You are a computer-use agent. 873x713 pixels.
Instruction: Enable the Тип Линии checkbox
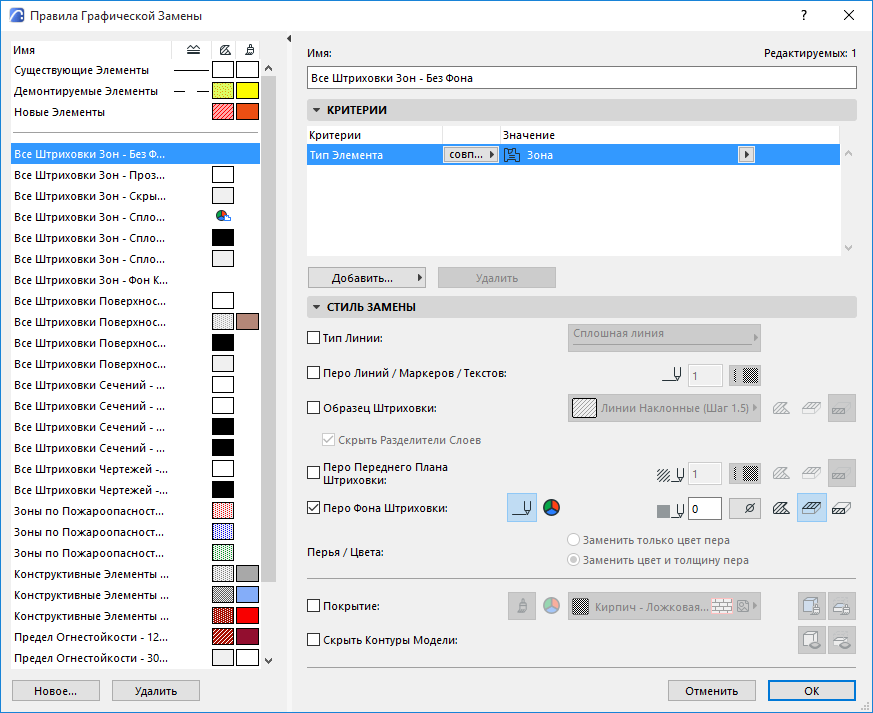(x=313, y=338)
